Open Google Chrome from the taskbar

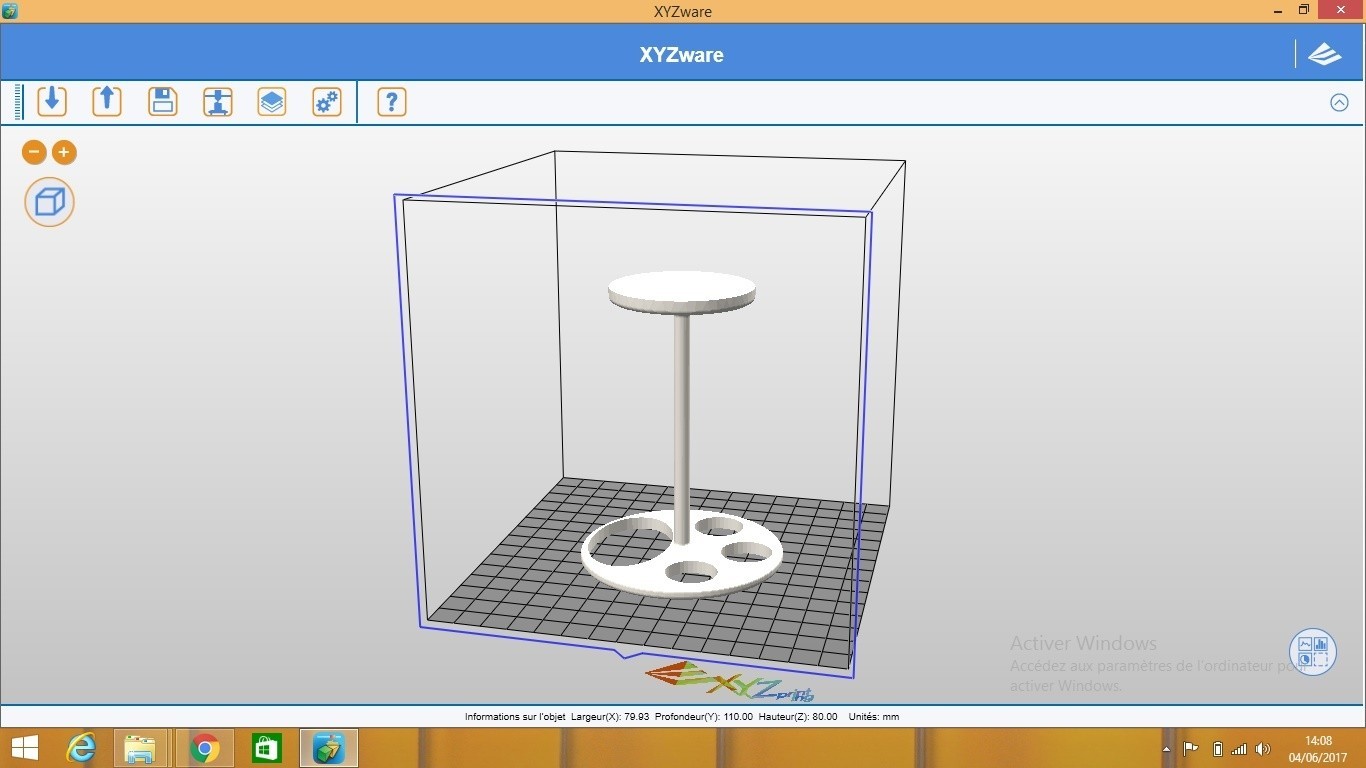coord(205,748)
